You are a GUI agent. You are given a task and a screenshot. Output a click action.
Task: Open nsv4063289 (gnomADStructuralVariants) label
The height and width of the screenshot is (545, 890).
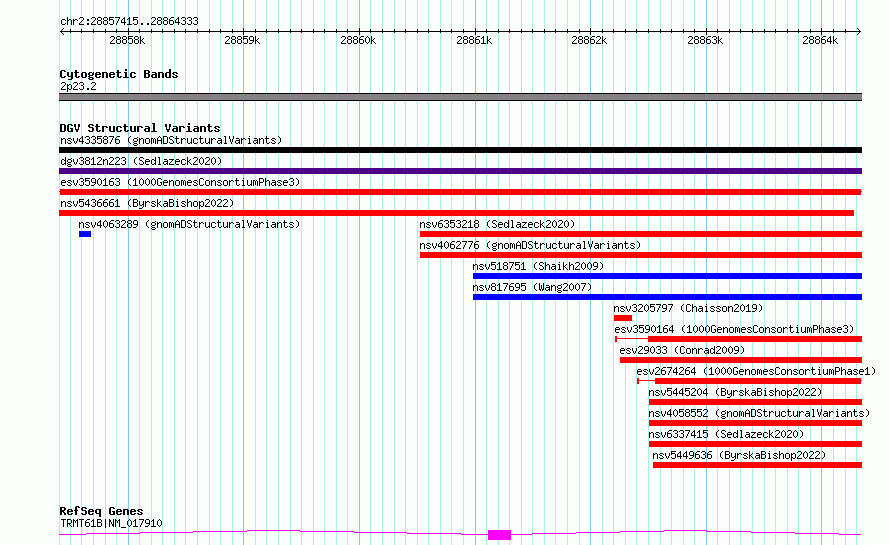(x=189, y=224)
